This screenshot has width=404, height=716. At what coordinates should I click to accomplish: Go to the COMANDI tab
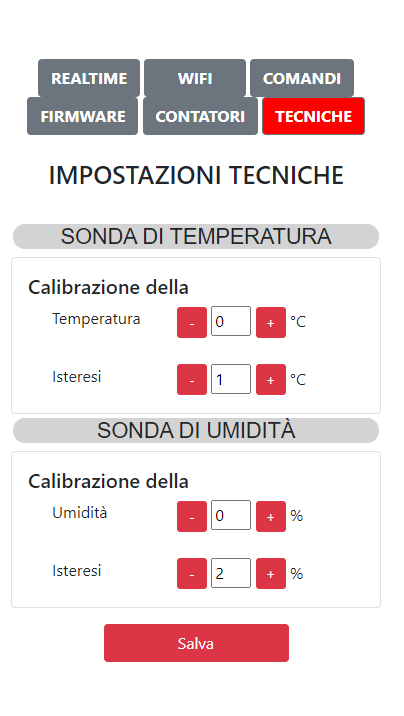coord(302,78)
